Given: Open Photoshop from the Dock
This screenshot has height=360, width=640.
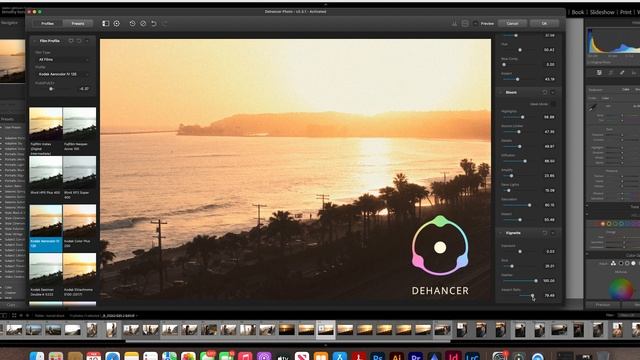Looking at the screenshot, I should point(378,356).
